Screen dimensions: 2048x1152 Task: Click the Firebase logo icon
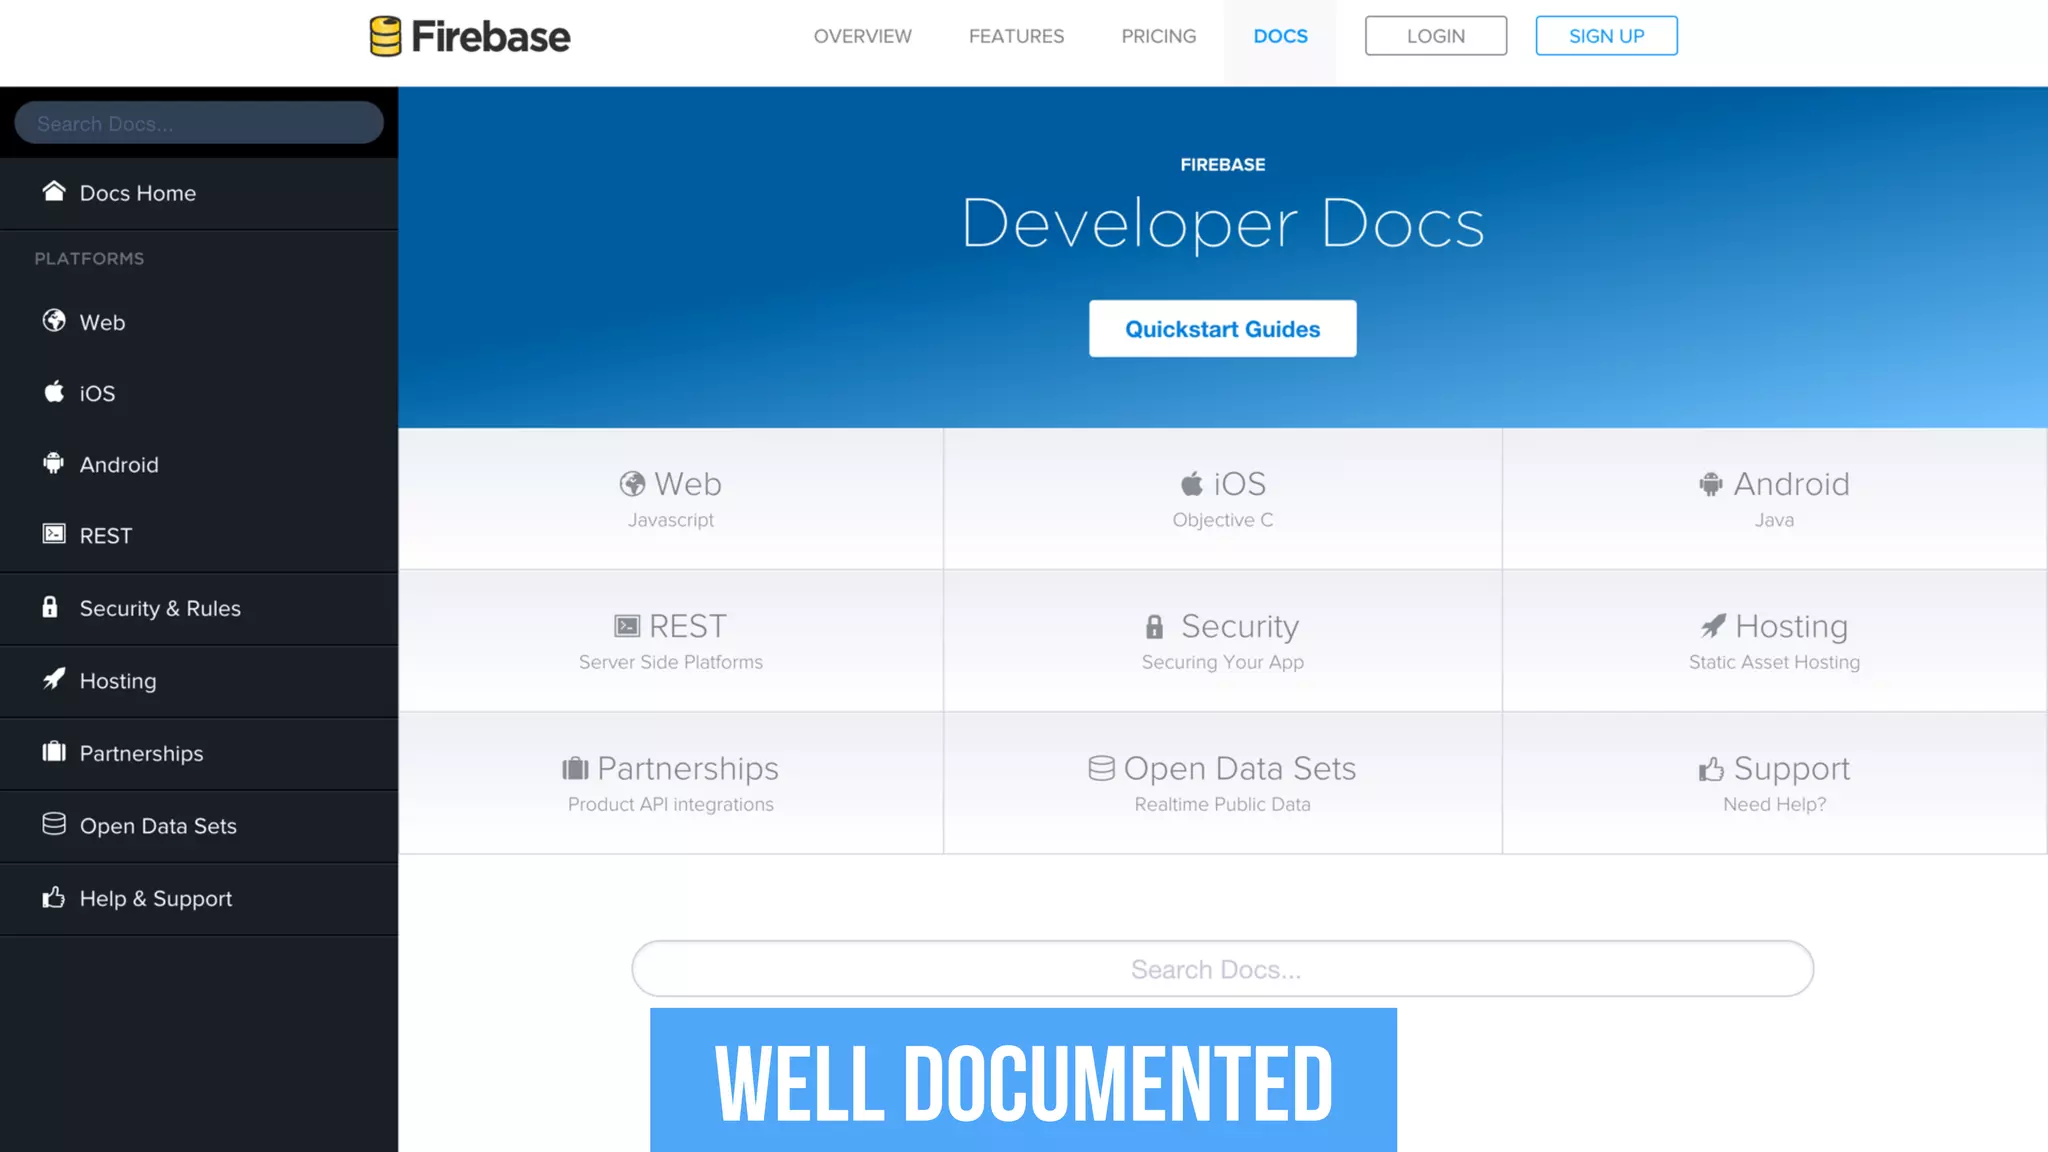coord(385,37)
